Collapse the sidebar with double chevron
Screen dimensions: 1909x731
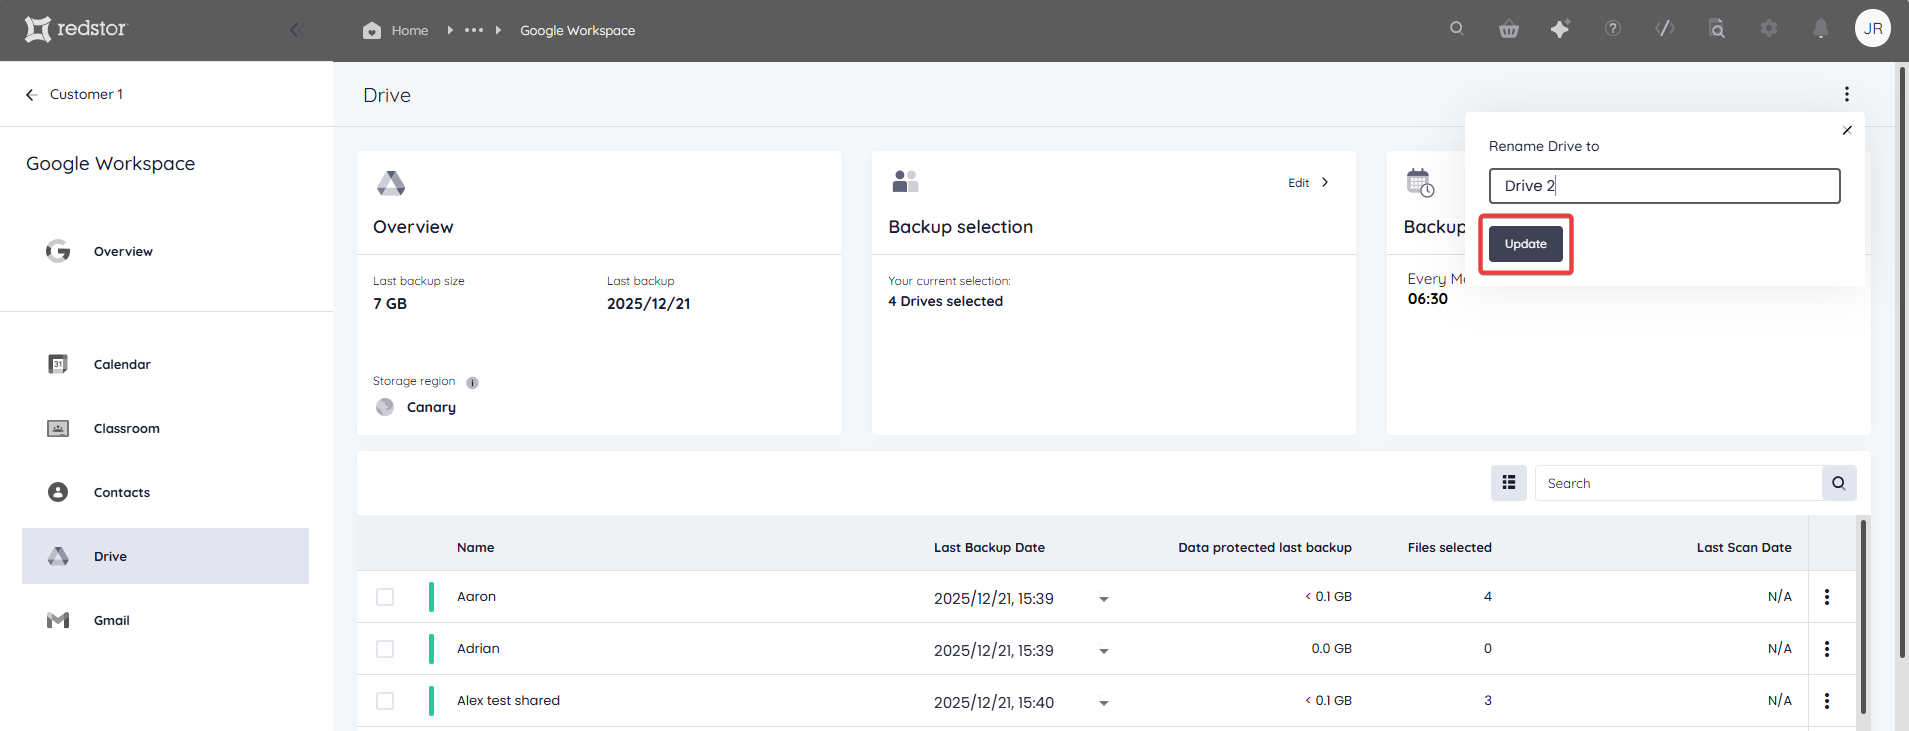[296, 30]
